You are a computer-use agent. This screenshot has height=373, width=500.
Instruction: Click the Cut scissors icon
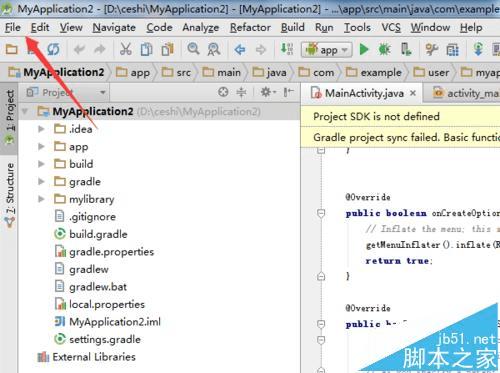(x=125, y=50)
